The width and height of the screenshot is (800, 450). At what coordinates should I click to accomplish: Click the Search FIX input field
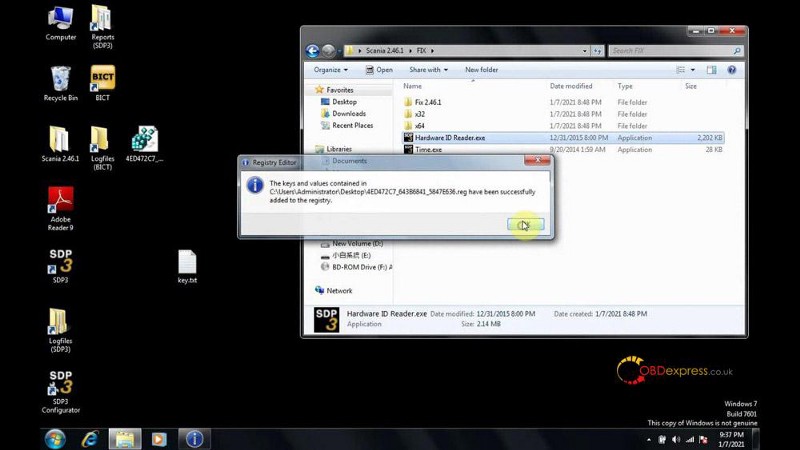(675, 51)
